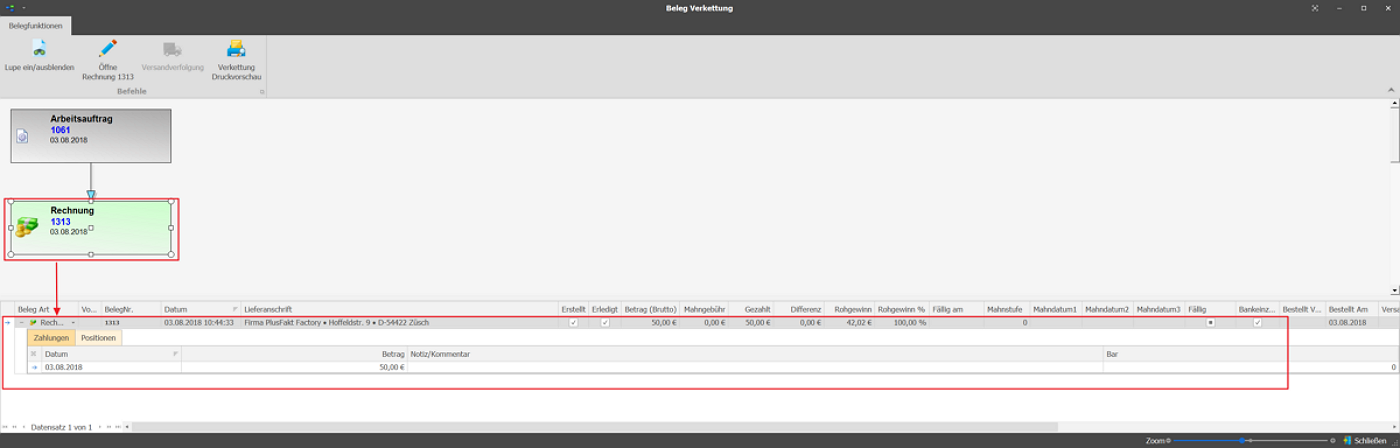Collapse the ribbon with the arrow
Viewport: 1400px width, 448px height.
click(1391, 91)
